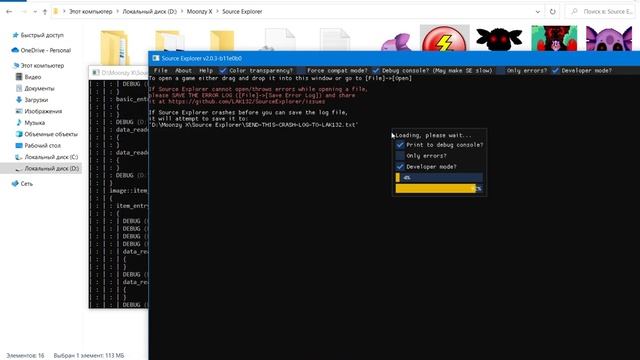Expand the address bar history dropdown

click(x=538, y=12)
